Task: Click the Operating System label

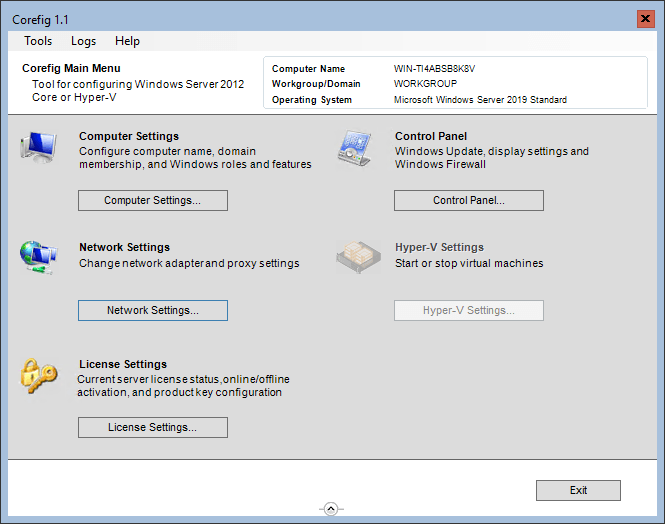Action: [312, 100]
